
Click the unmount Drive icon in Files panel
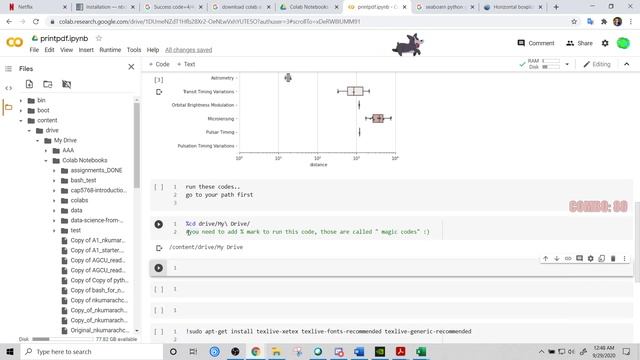67,84
